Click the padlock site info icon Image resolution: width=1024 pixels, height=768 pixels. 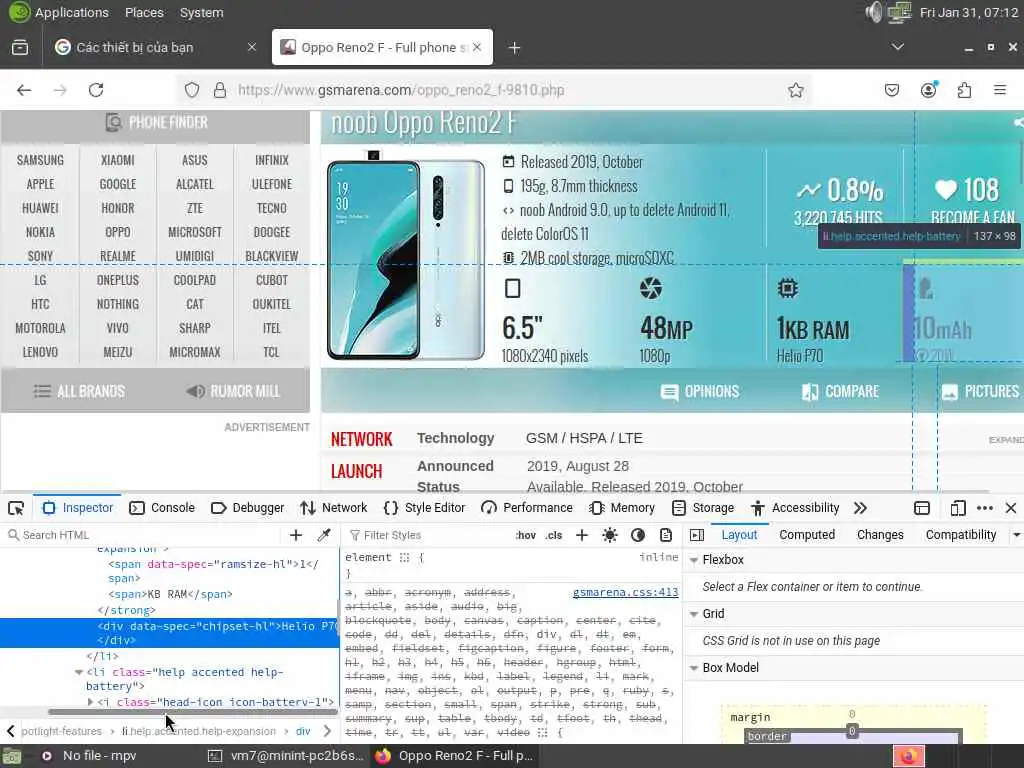tap(220, 90)
